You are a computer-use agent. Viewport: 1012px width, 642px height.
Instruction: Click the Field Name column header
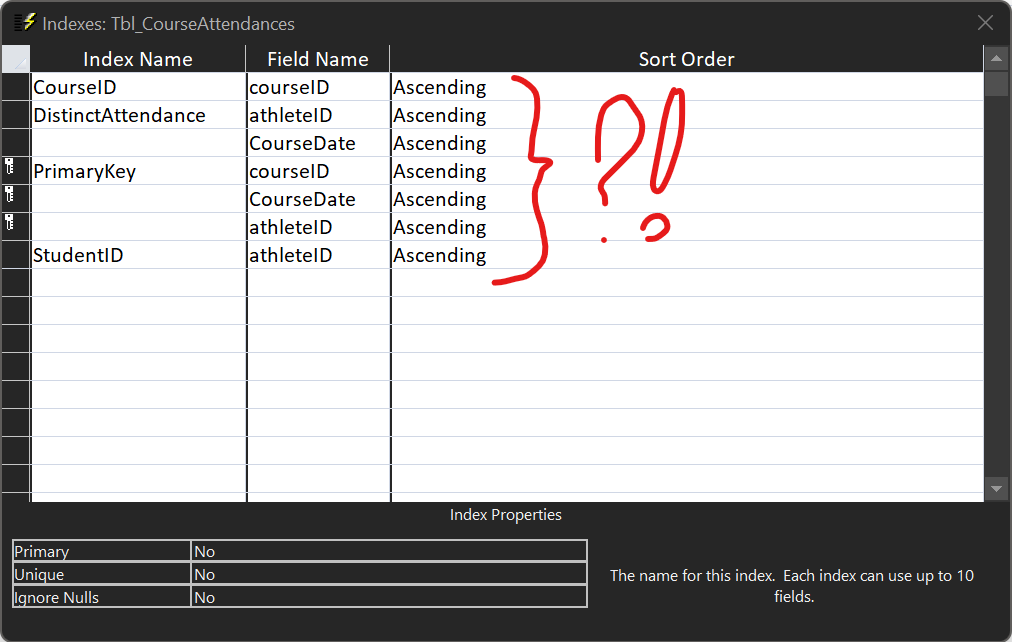point(318,59)
